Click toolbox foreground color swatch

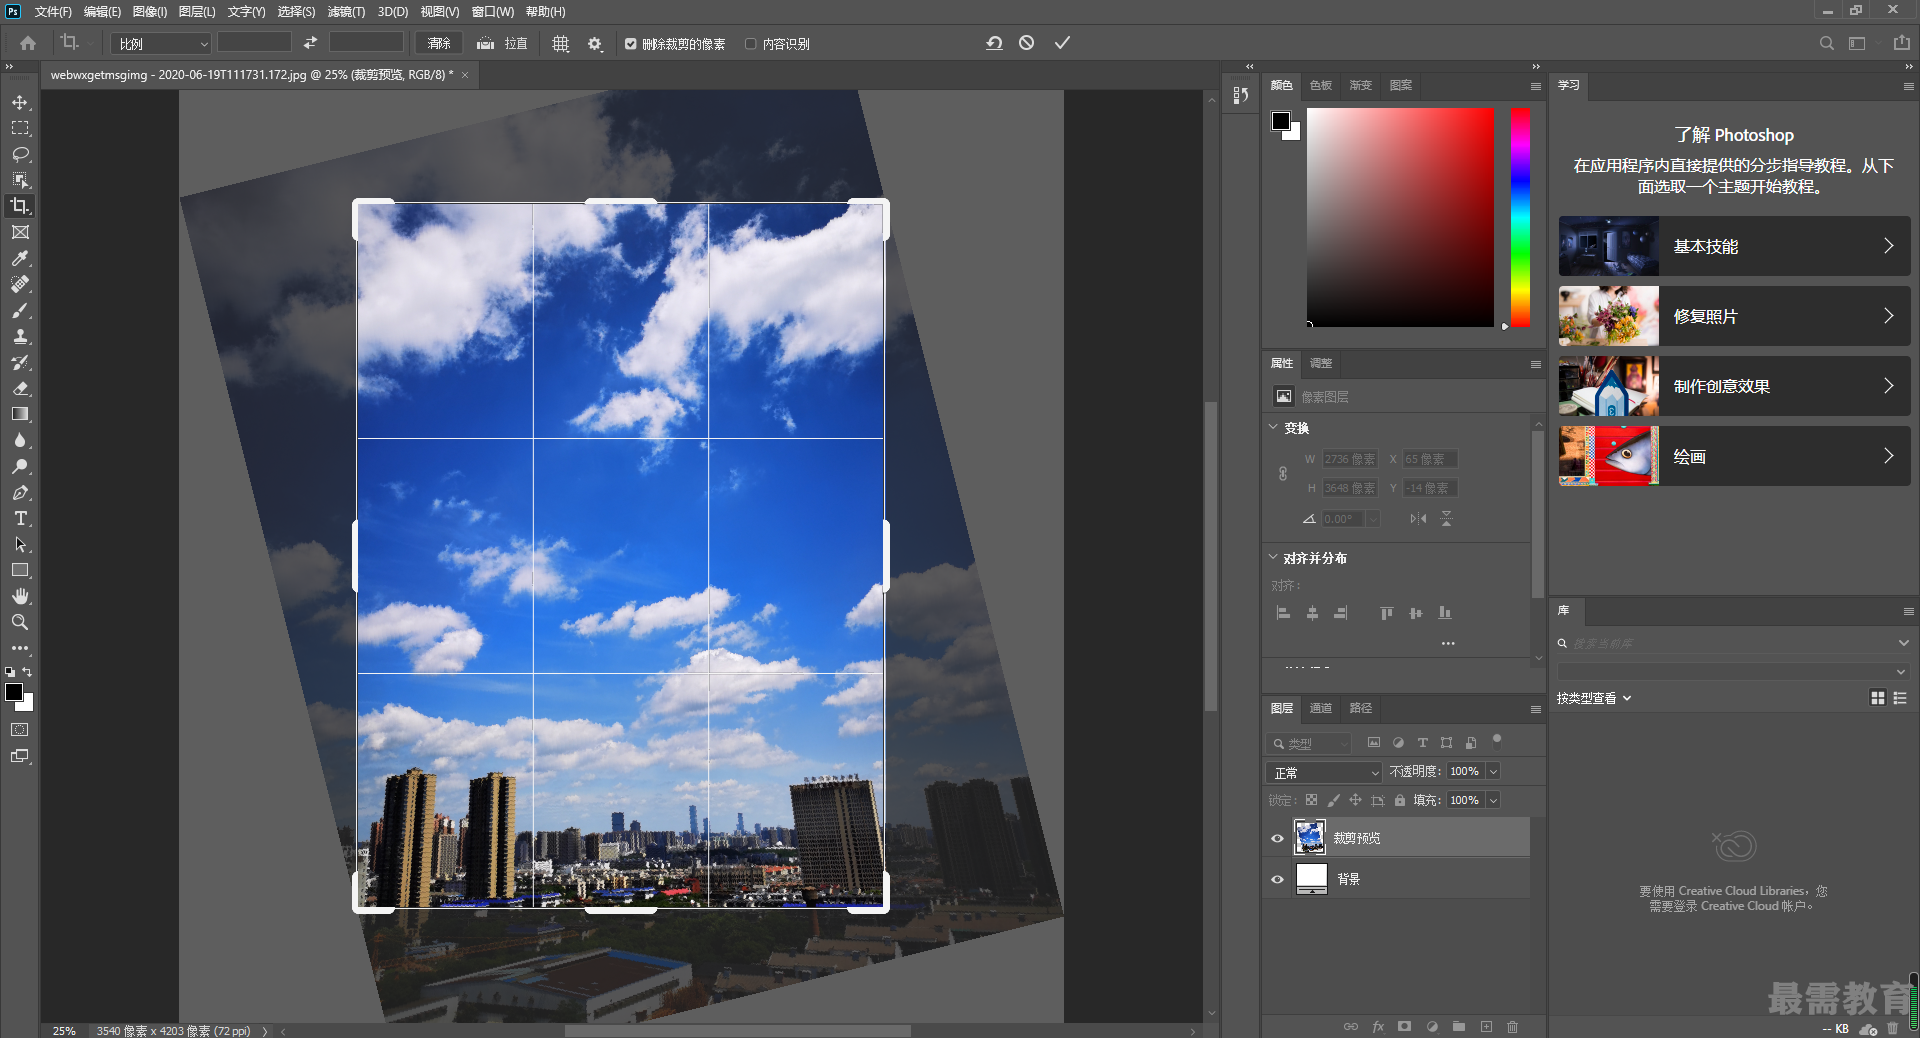14,692
